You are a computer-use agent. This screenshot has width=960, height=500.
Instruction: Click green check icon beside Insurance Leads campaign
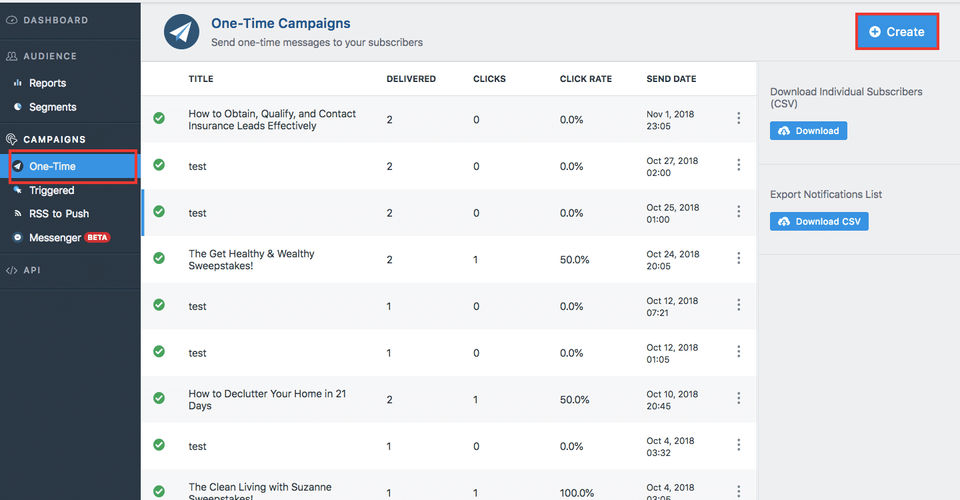pyautogui.click(x=159, y=118)
